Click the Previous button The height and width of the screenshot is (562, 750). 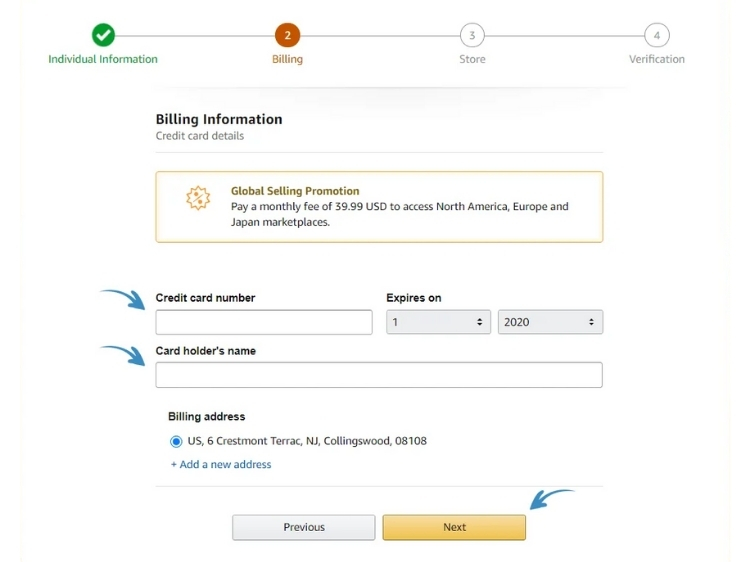pyautogui.click(x=304, y=527)
